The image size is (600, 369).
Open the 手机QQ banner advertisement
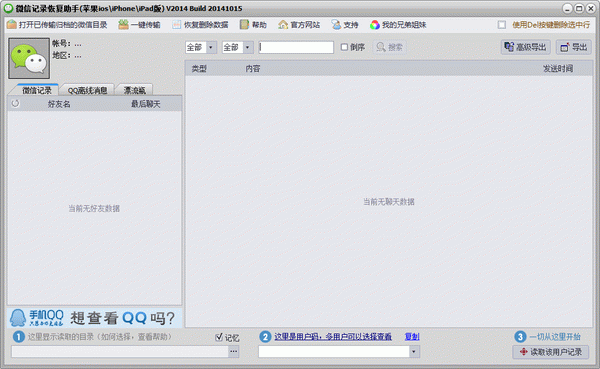95,318
